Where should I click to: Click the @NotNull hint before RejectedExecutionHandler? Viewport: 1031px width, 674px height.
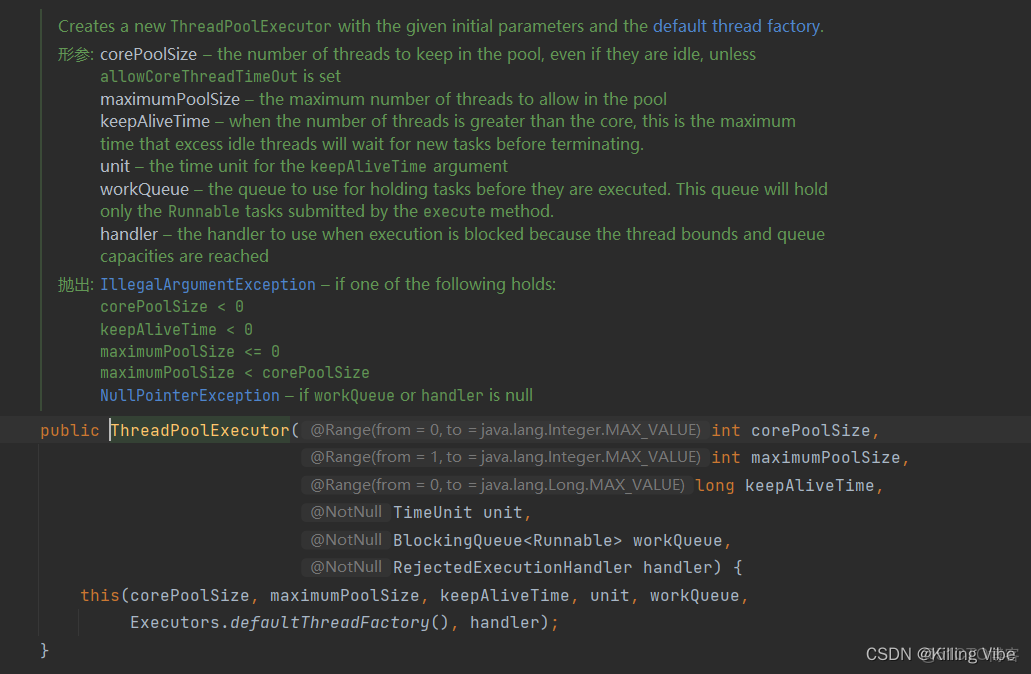click(x=345, y=567)
